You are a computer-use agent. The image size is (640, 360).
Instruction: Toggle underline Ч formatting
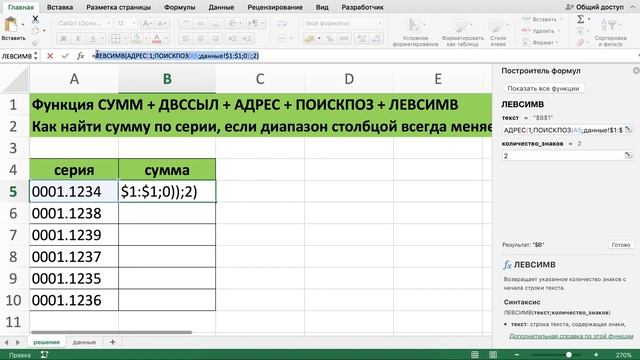93,39
